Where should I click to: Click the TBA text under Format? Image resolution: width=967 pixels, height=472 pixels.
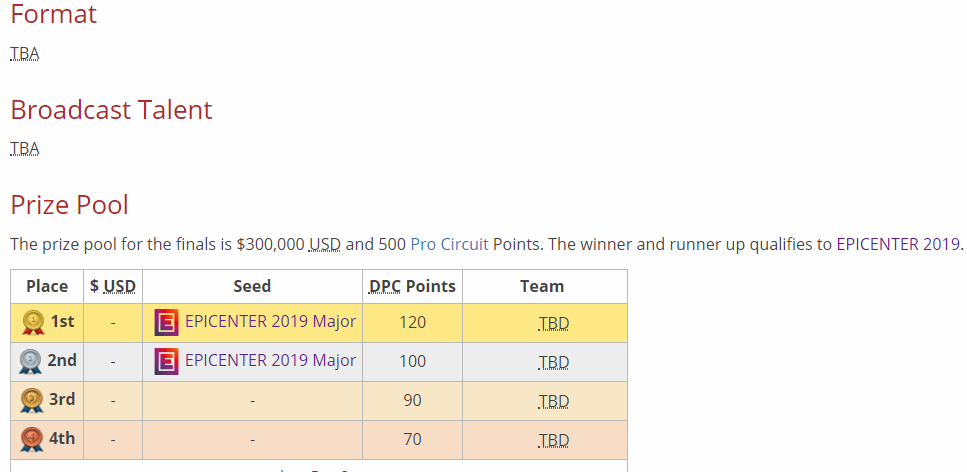[x=25, y=54]
